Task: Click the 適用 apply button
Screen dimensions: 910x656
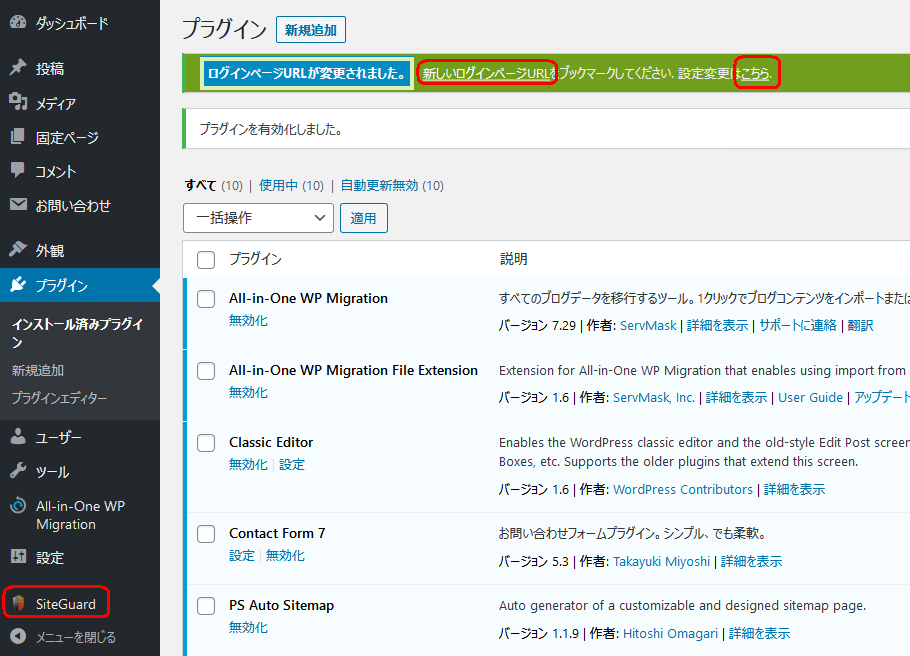Action: tap(363, 218)
